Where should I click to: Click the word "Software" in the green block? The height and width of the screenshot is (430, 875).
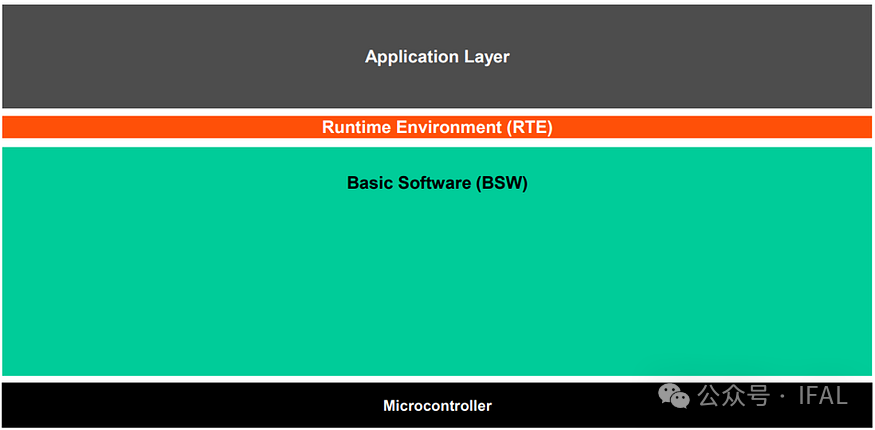(x=435, y=183)
